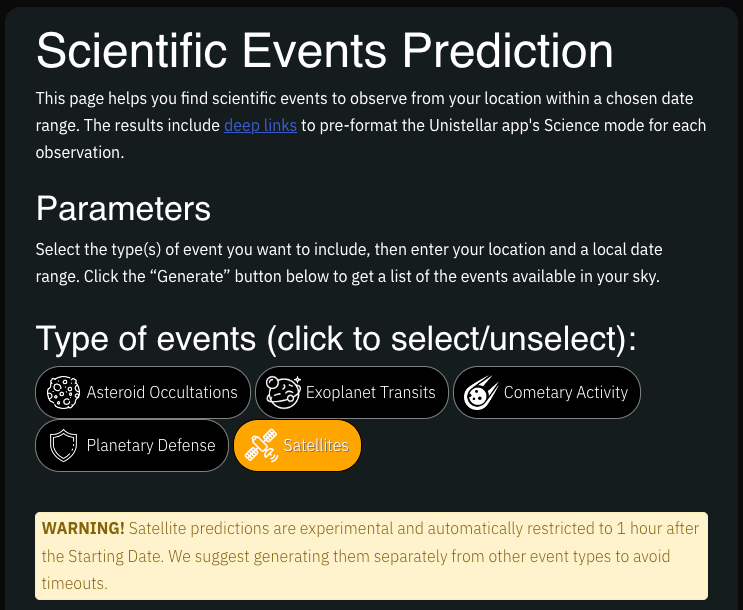743x610 pixels.
Task: Select the Cometary Activity event type label
Action: 566,392
